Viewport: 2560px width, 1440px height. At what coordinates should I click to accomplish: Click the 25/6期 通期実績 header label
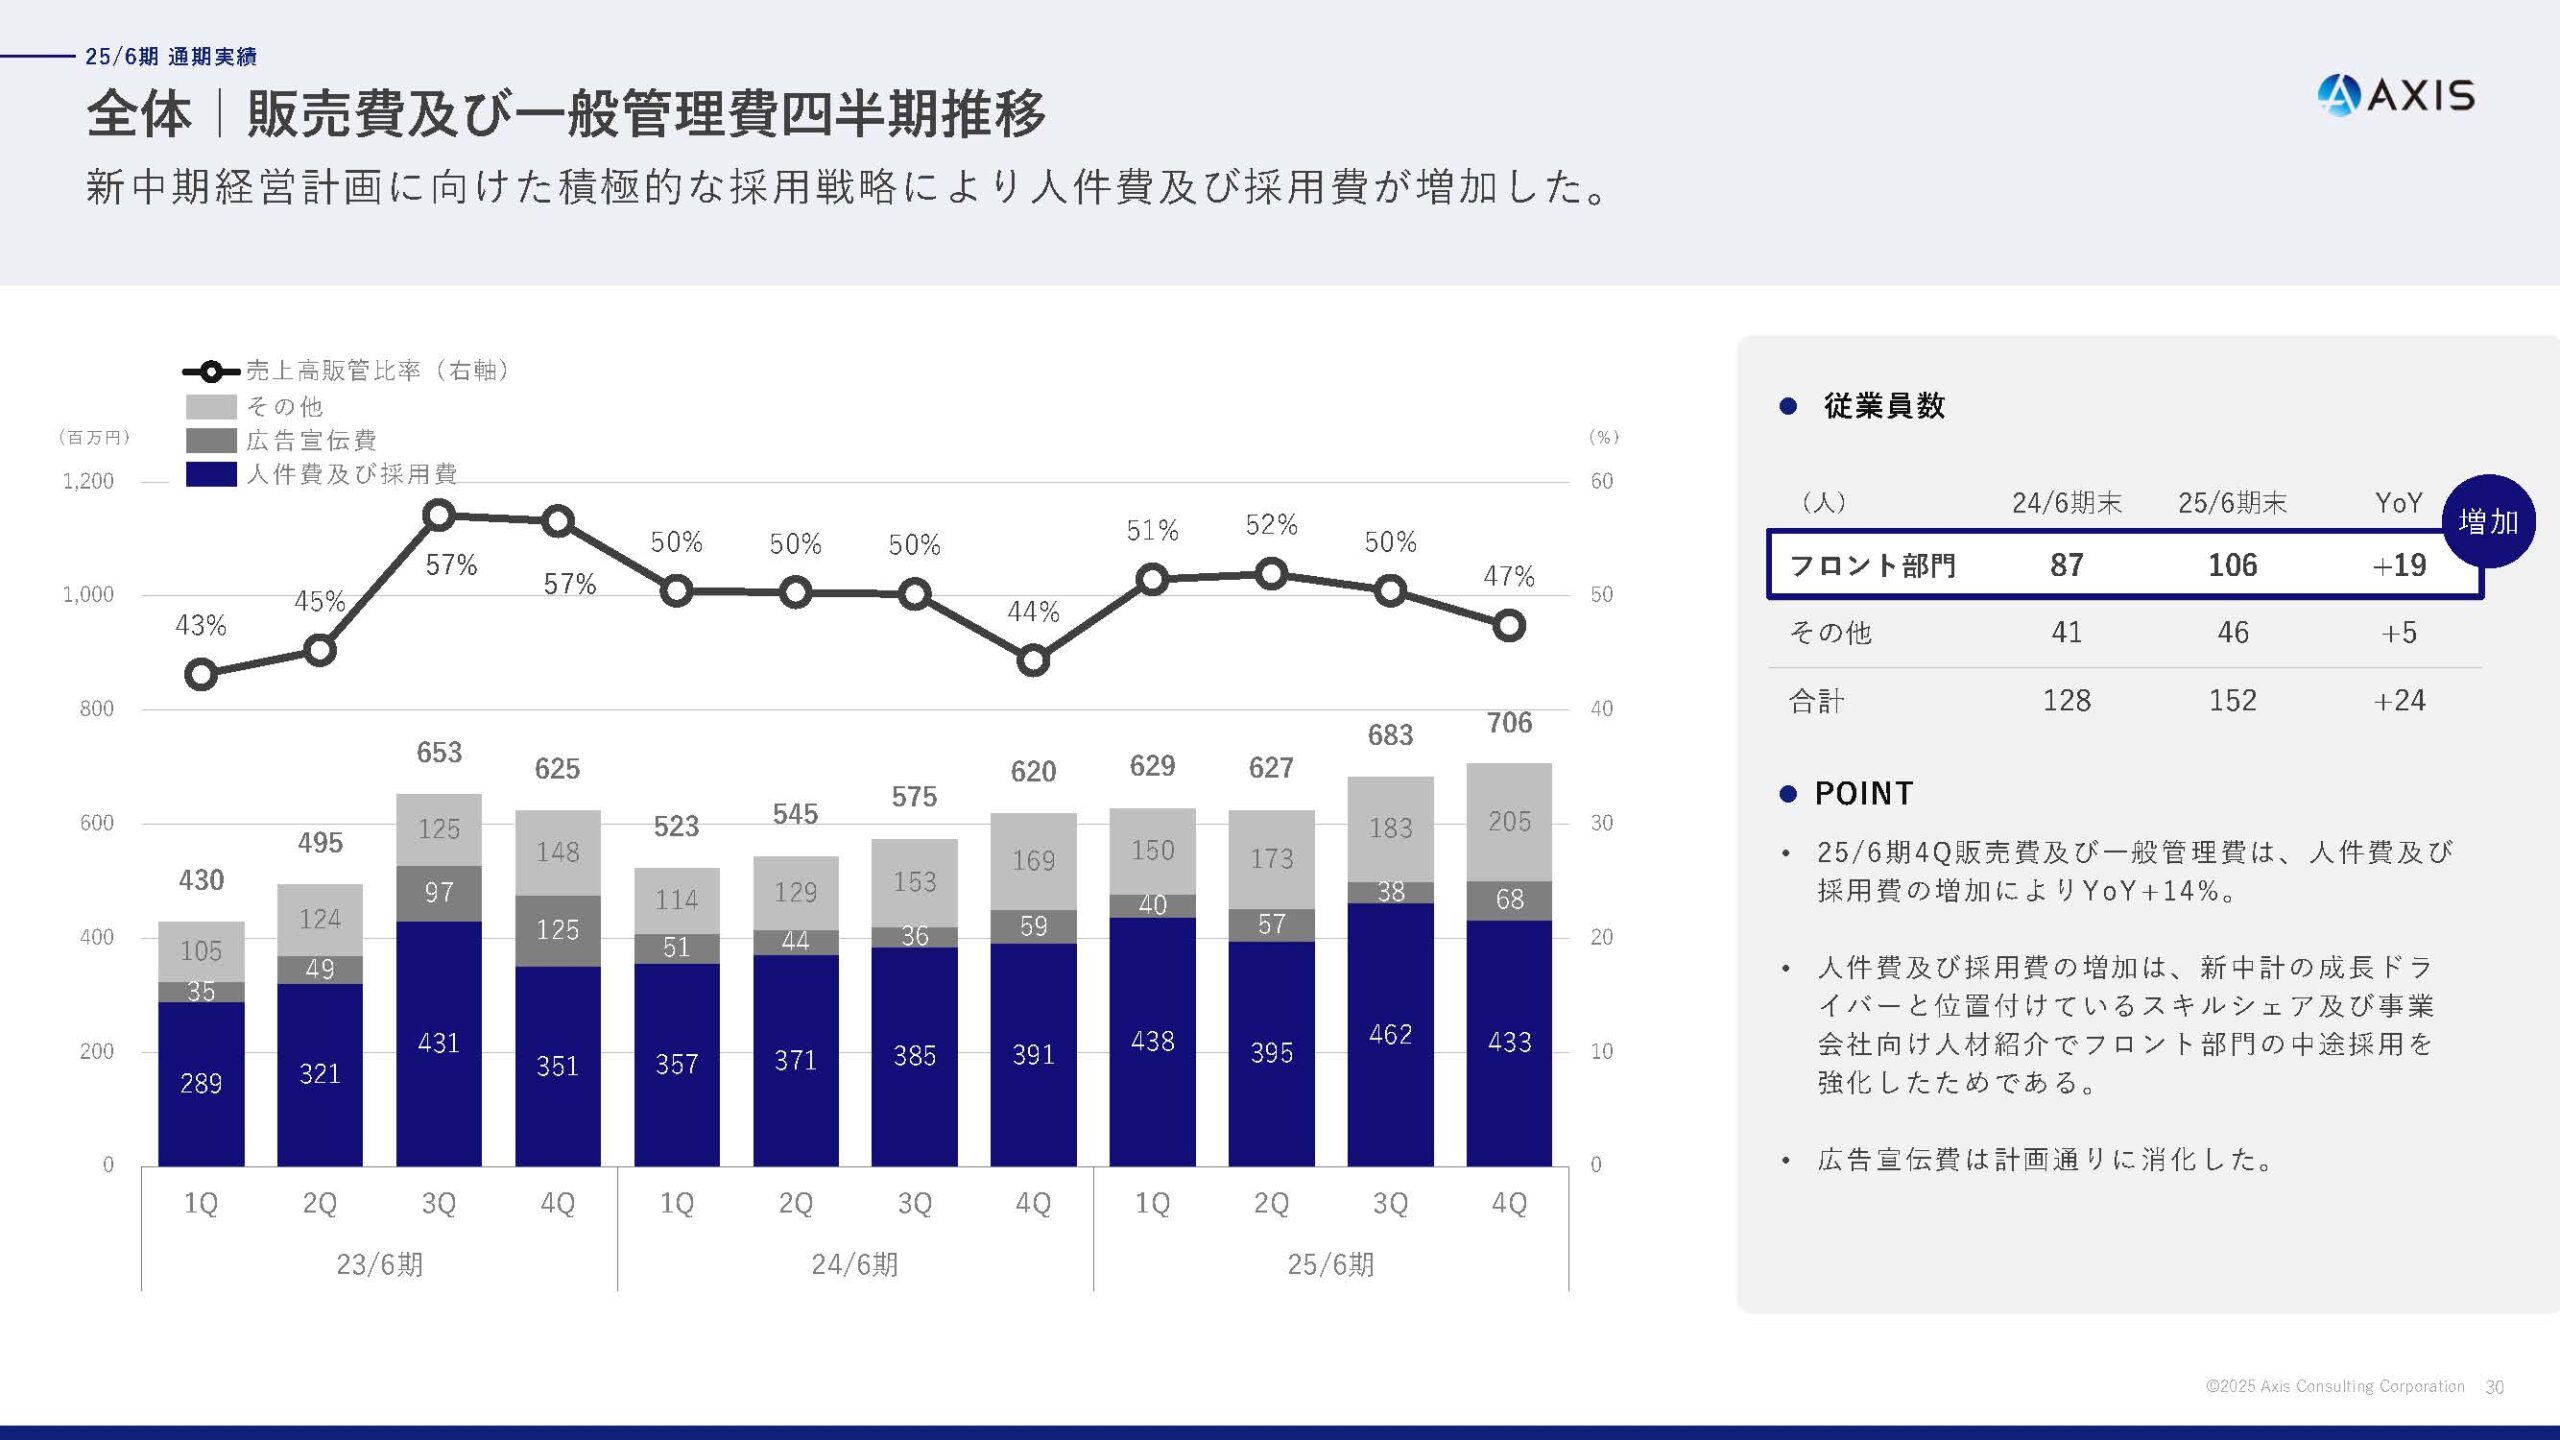click(171, 57)
